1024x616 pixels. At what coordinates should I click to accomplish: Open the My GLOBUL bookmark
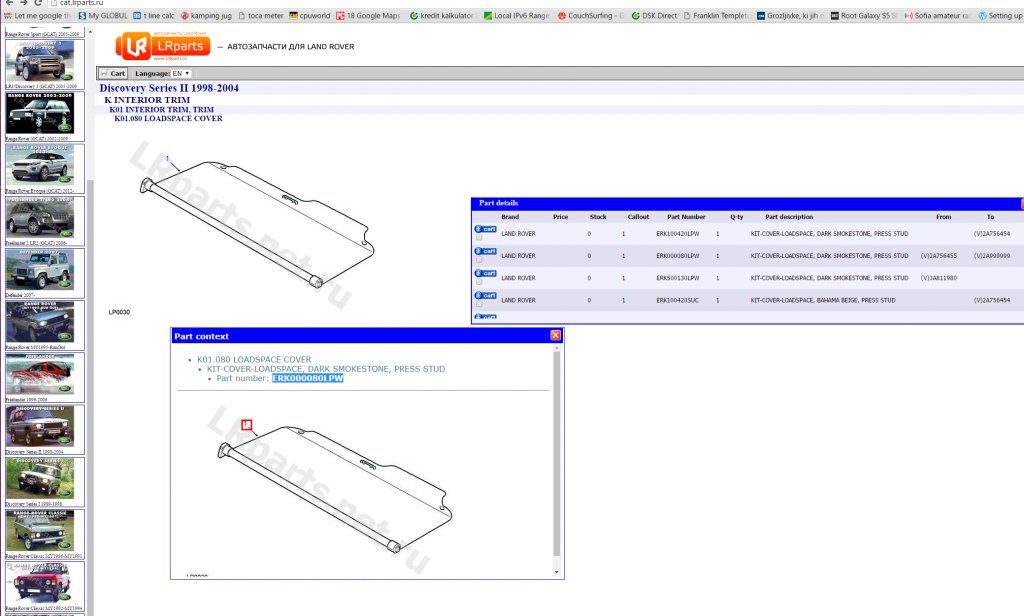coord(103,16)
